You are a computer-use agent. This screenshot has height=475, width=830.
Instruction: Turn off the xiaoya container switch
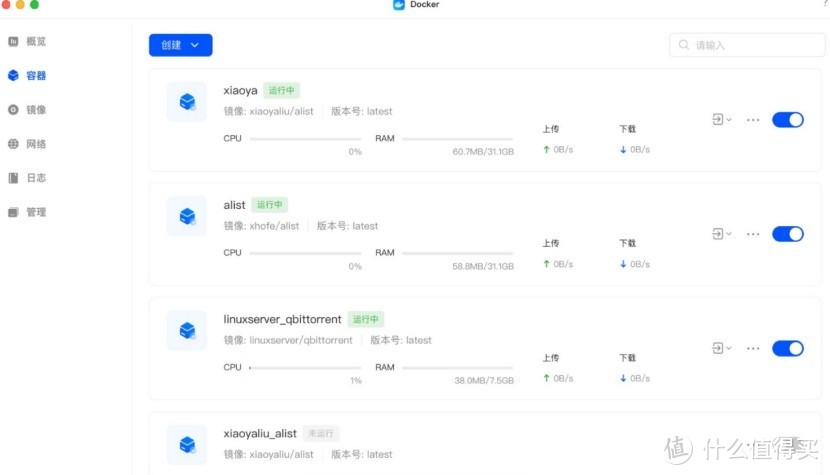[x=788, y=120]
